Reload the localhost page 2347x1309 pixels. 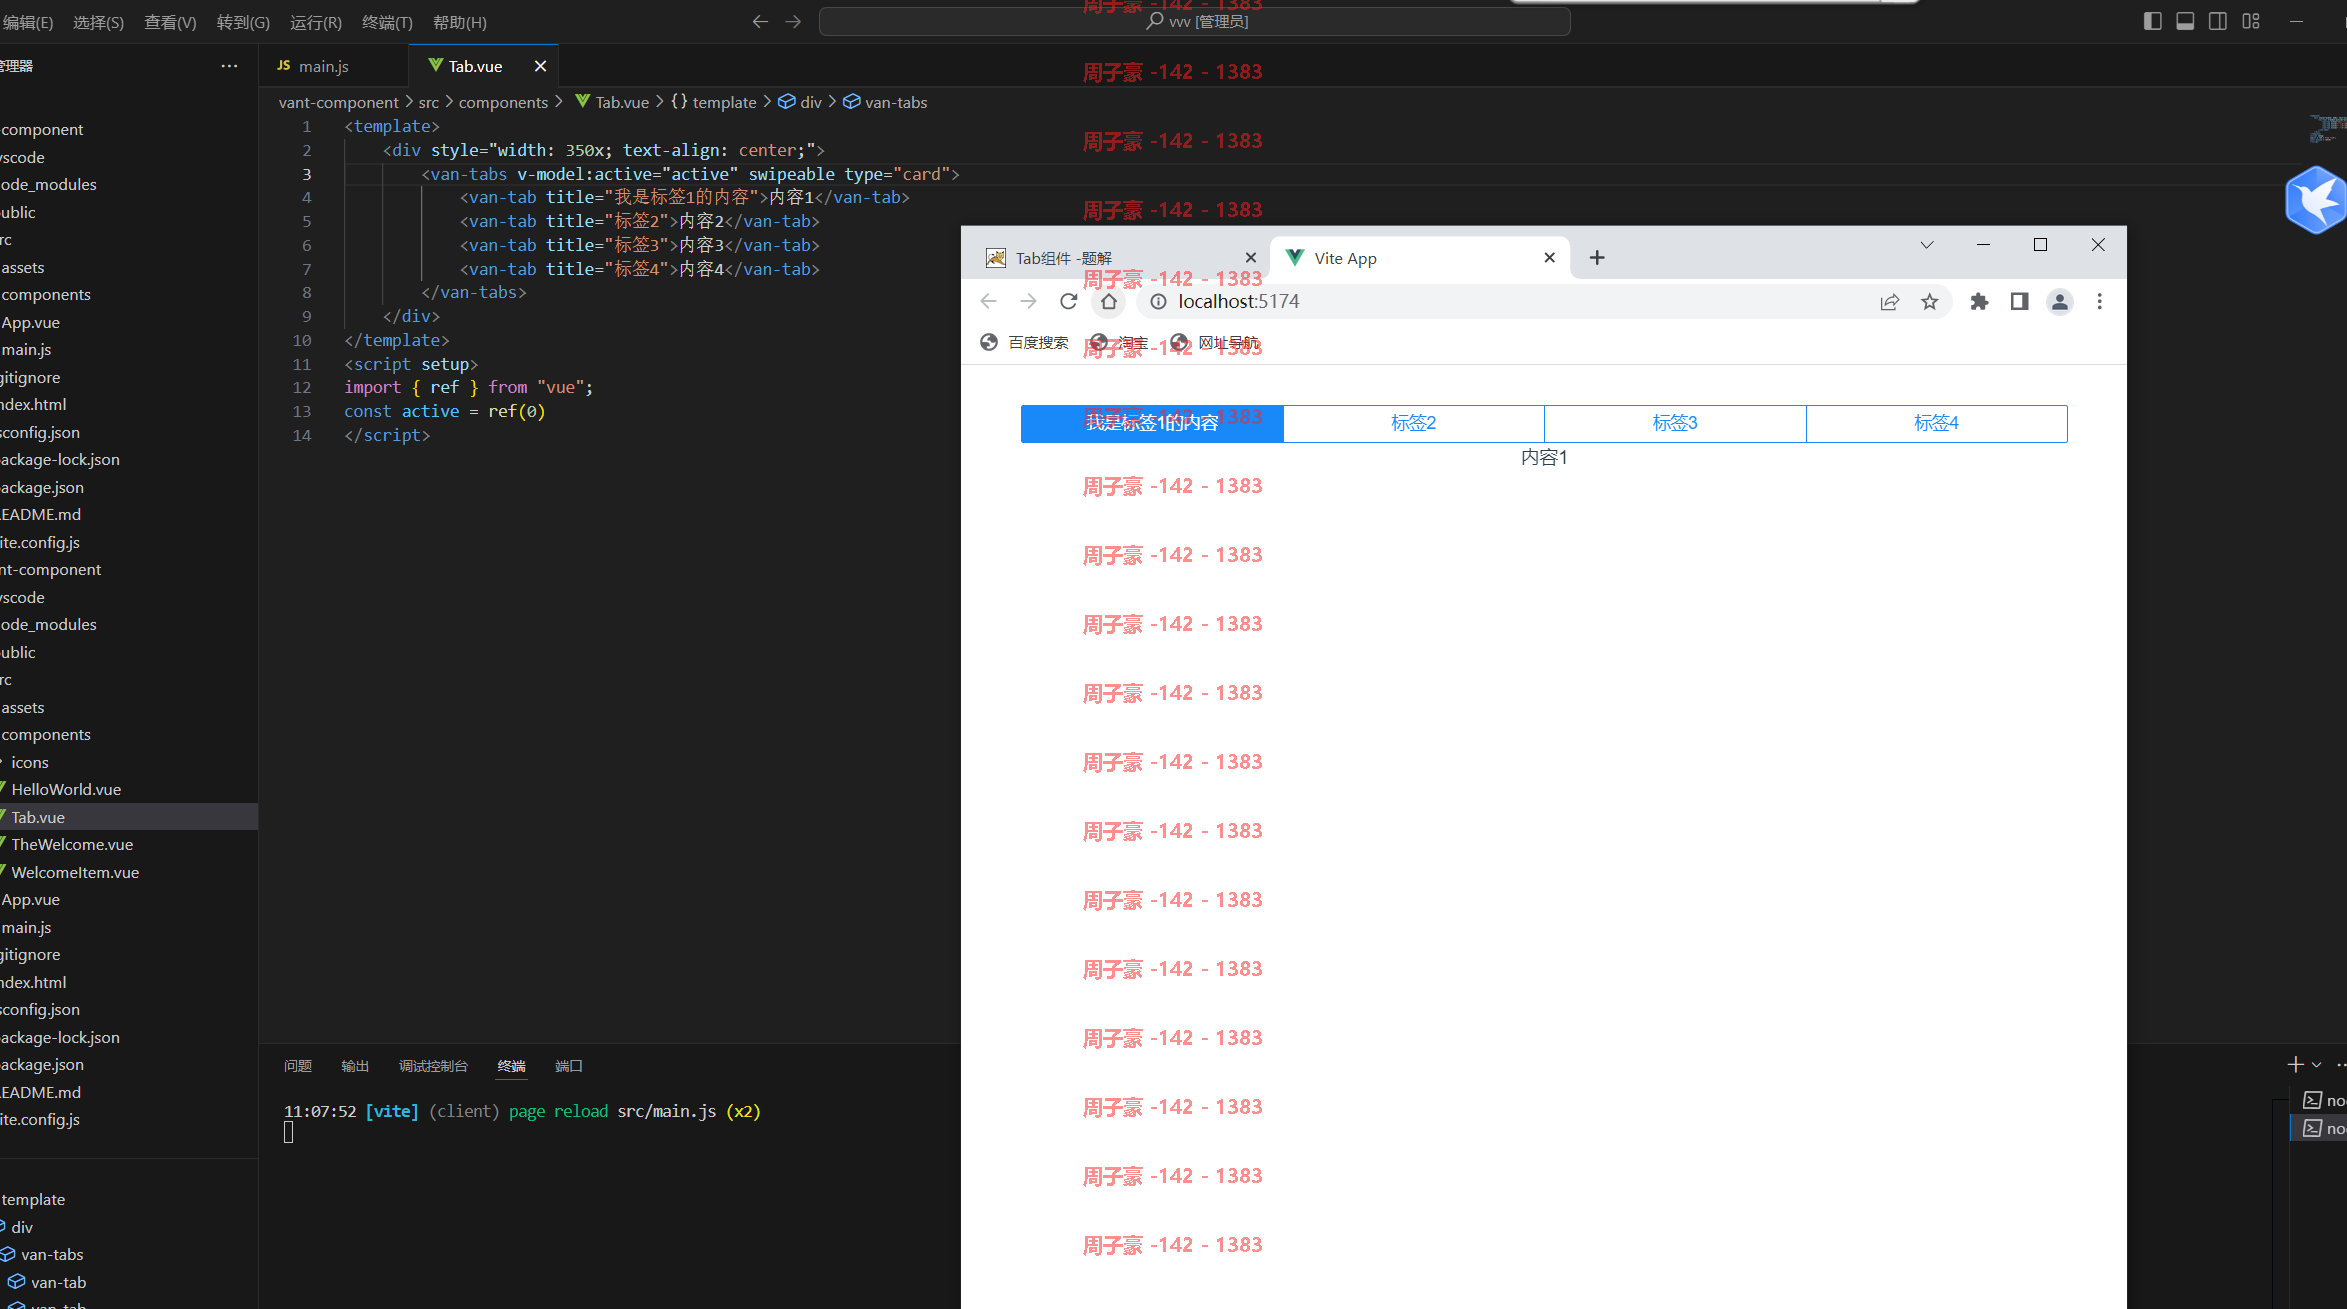click(1068, 302)
